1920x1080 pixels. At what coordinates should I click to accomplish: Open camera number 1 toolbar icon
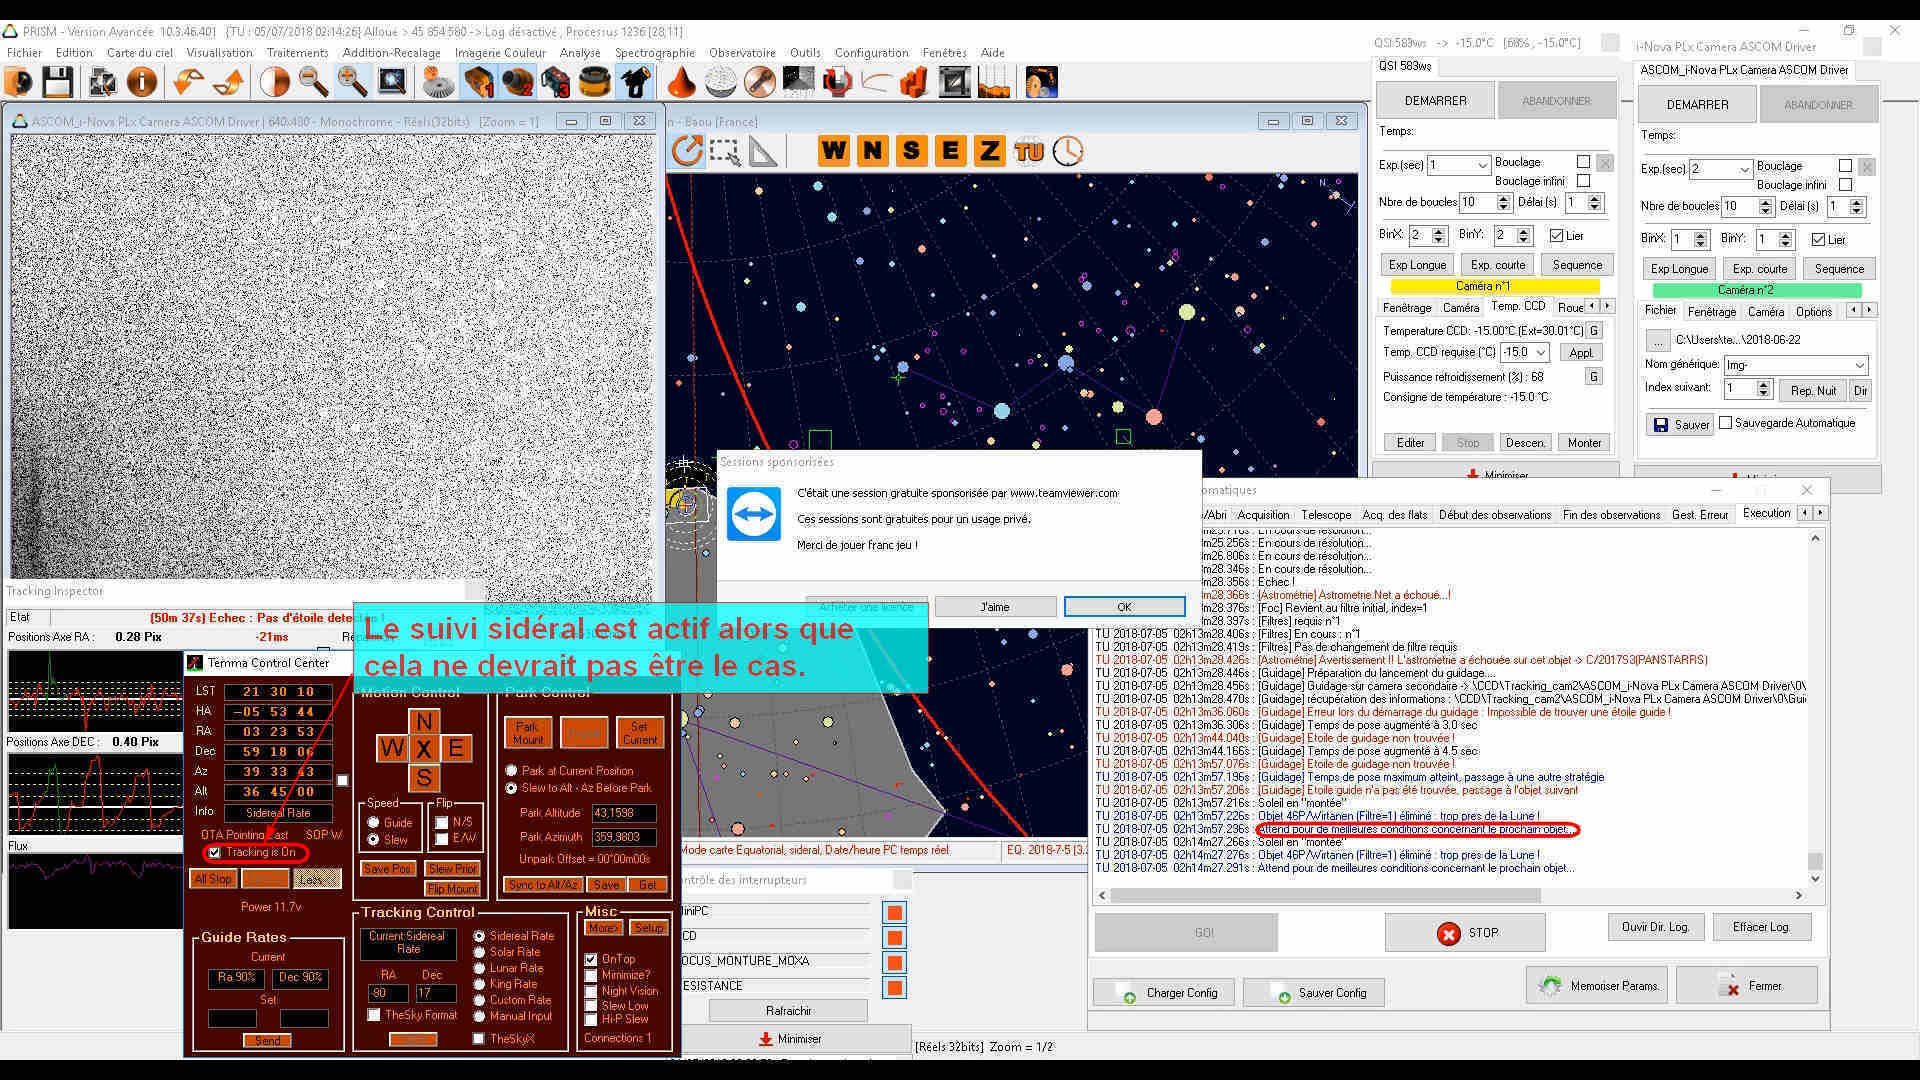[479, 82]
